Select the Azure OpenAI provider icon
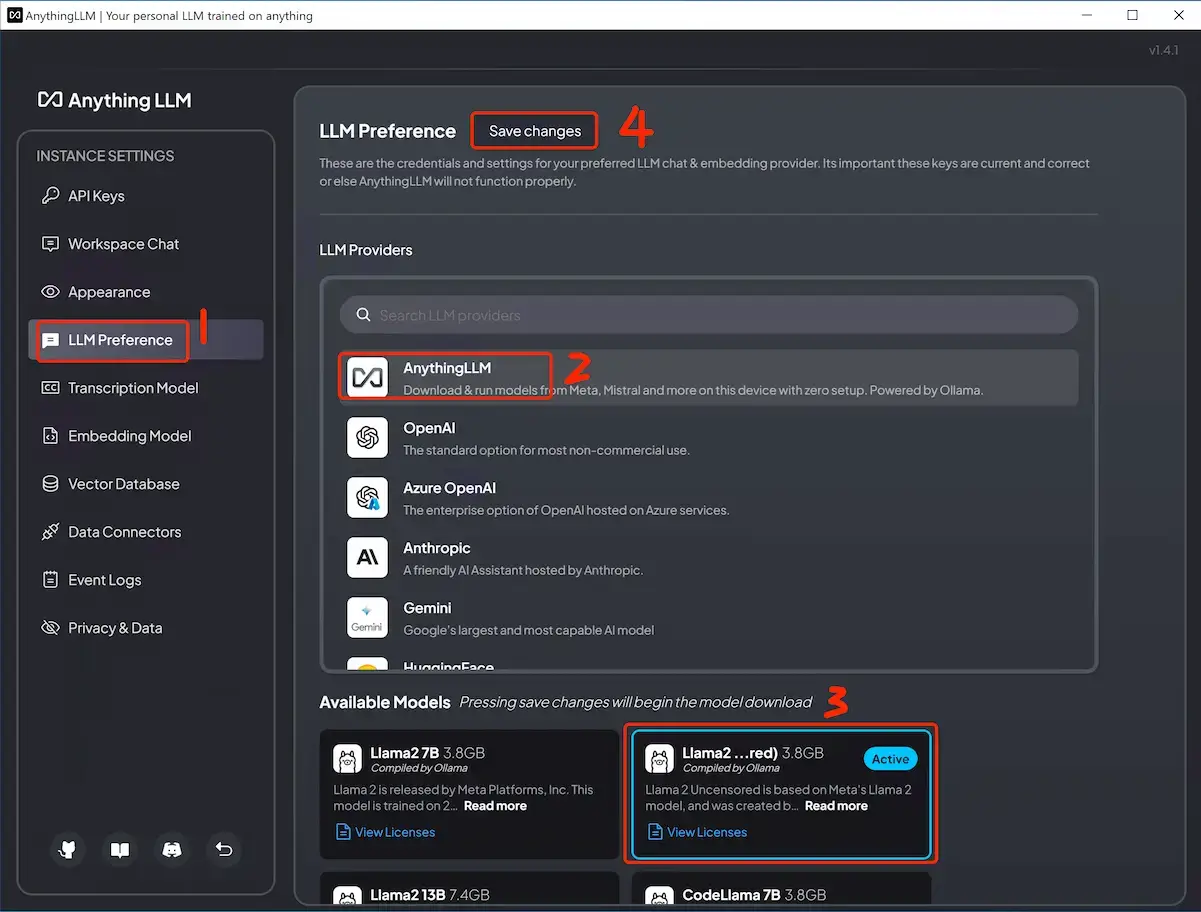This screenshot has height=912, width=1201. point(367,498)
